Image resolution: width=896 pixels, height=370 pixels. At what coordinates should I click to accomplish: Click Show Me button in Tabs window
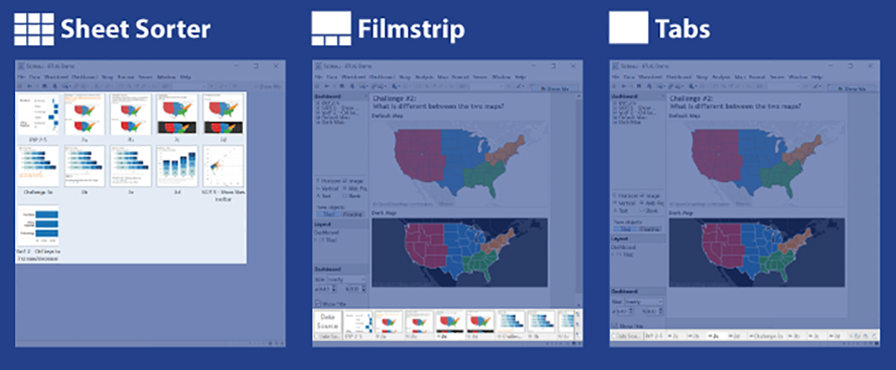[852, 89]
